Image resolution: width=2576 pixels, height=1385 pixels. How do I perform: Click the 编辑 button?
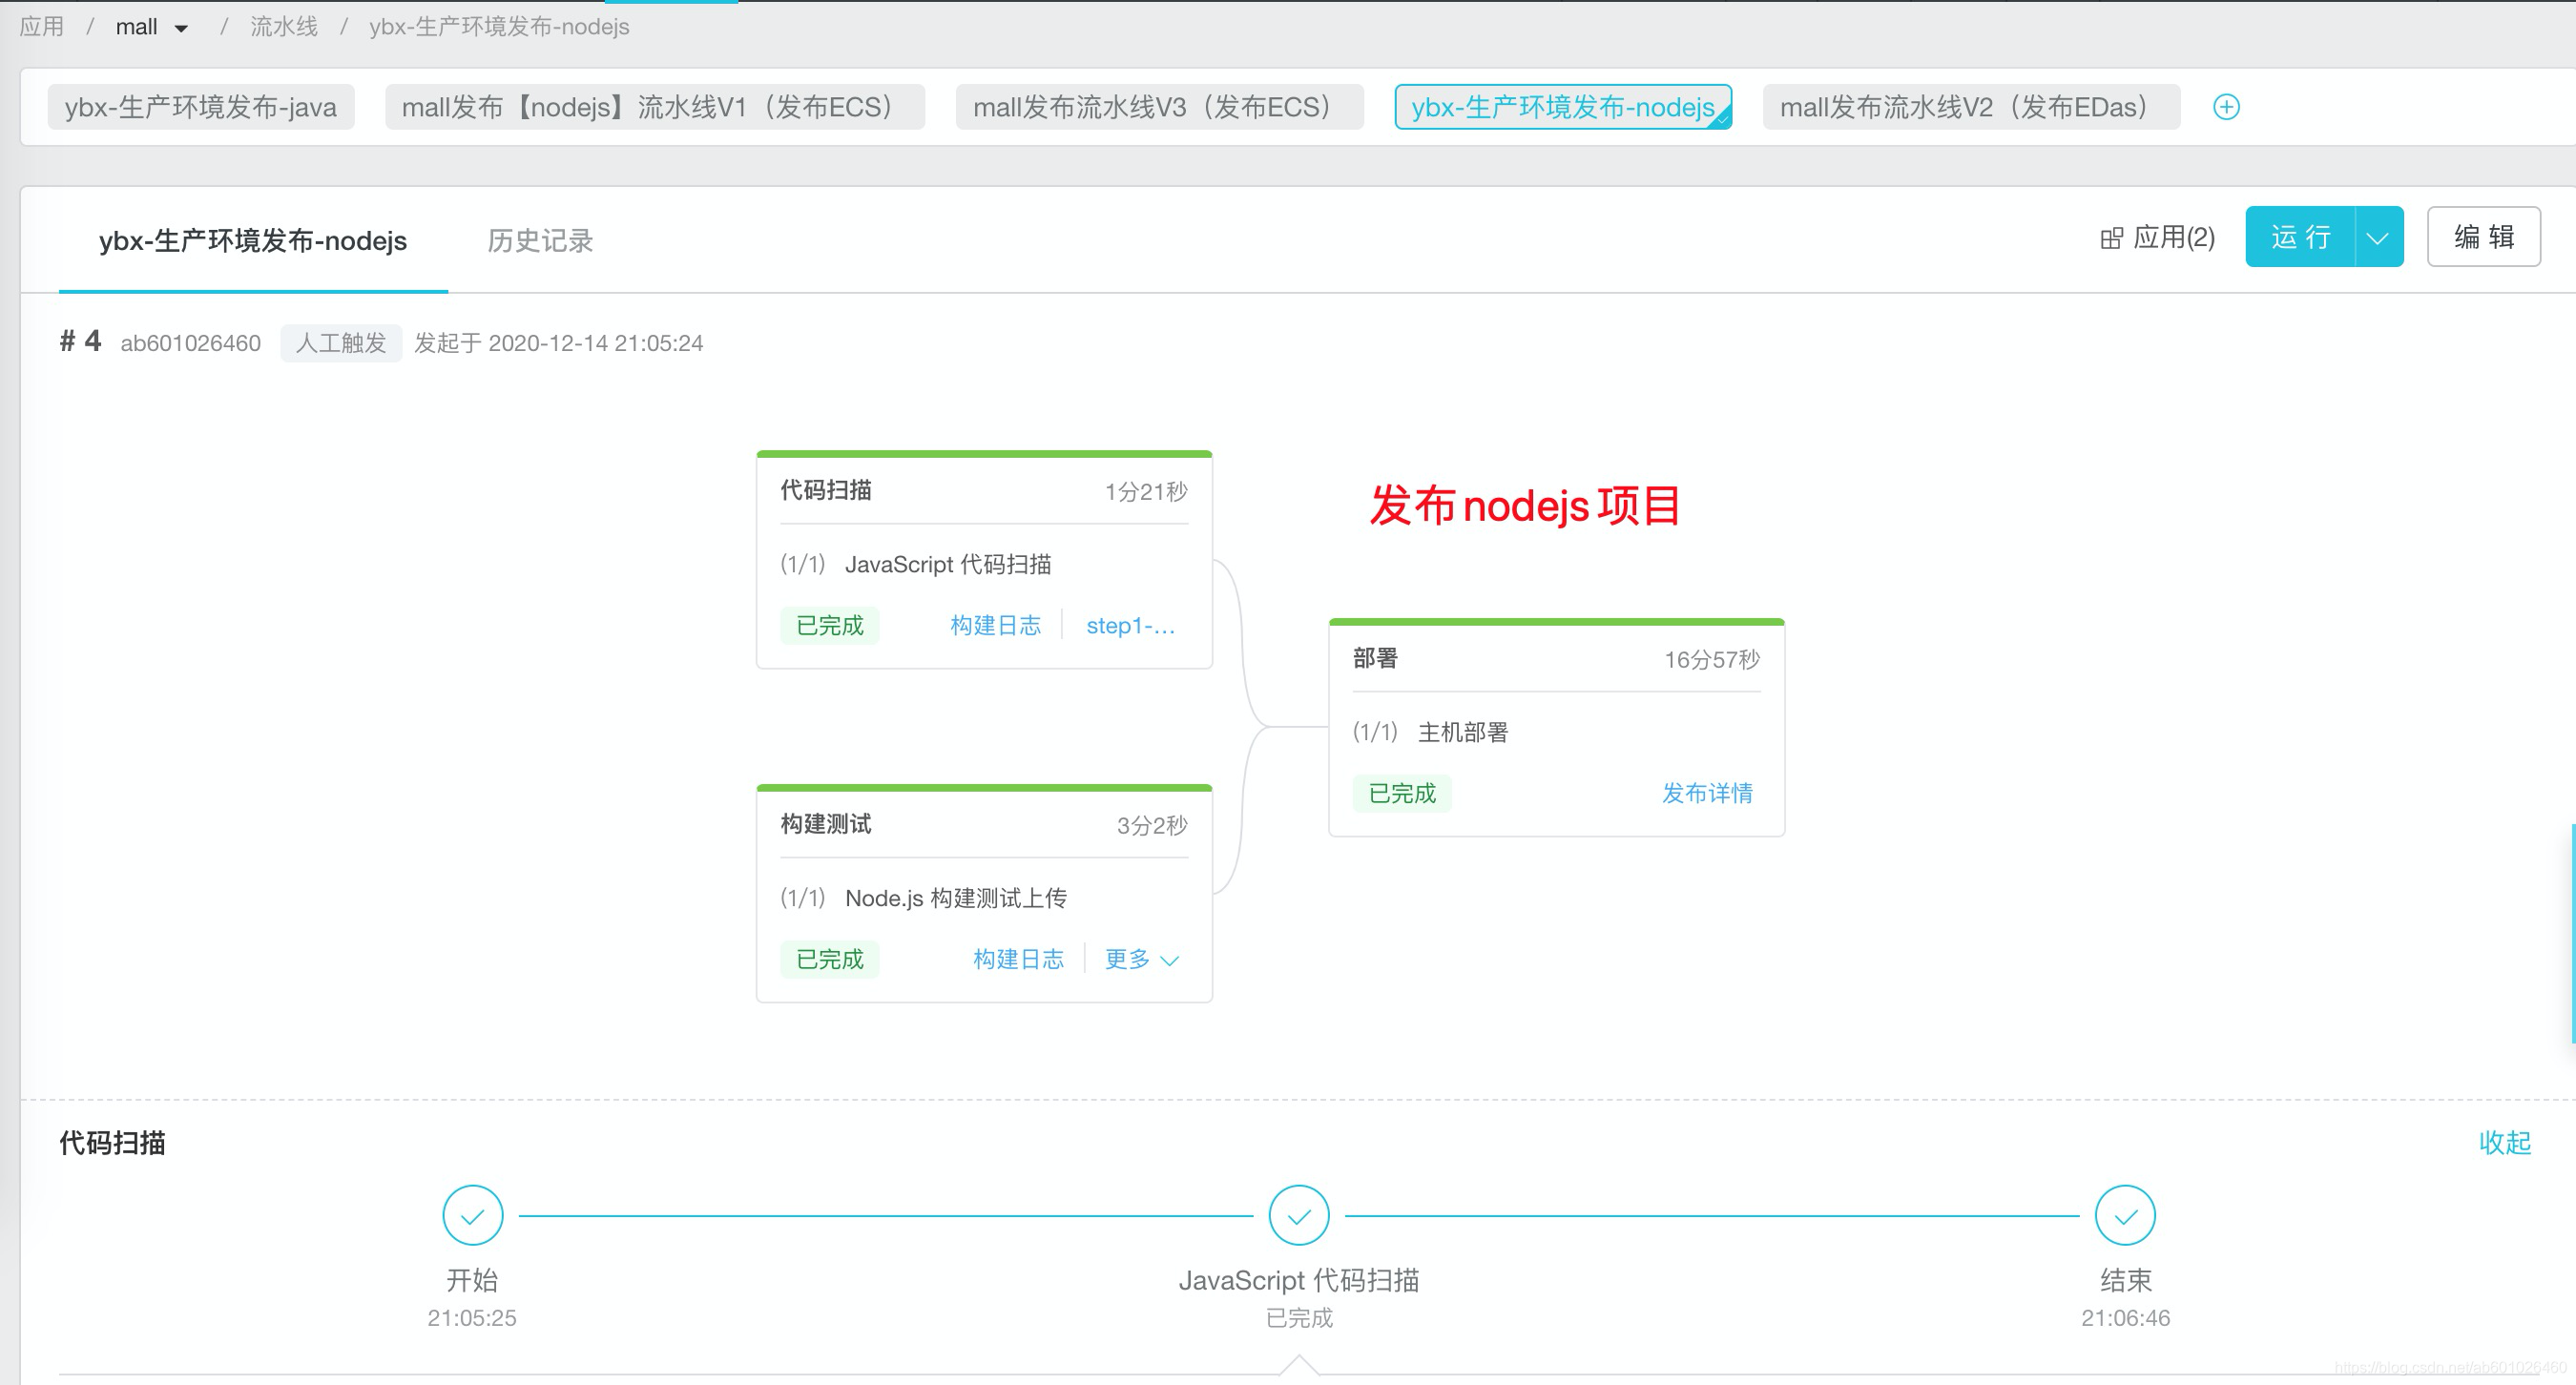(2484, 237)
